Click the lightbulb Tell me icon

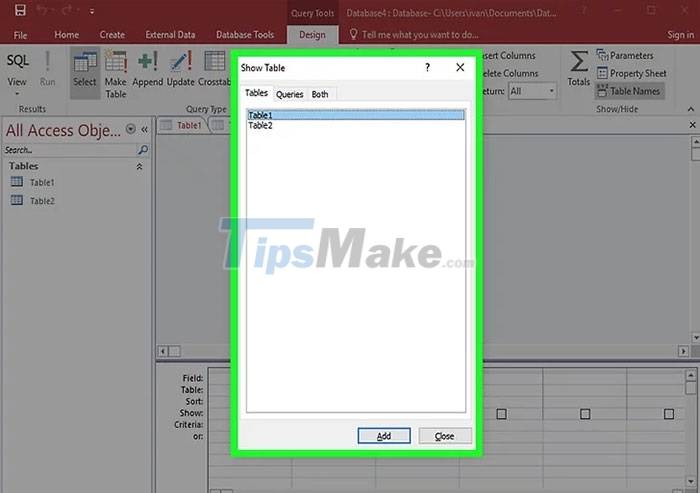click(x=353, y=34)
